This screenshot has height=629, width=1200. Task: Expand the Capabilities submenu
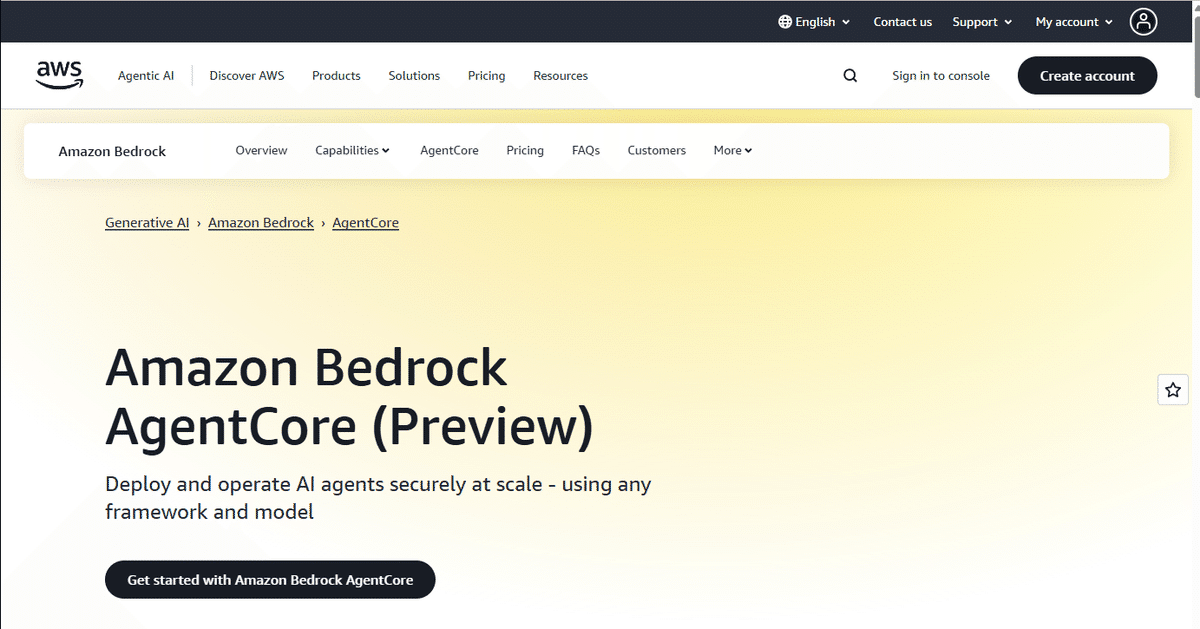[352, 151]
